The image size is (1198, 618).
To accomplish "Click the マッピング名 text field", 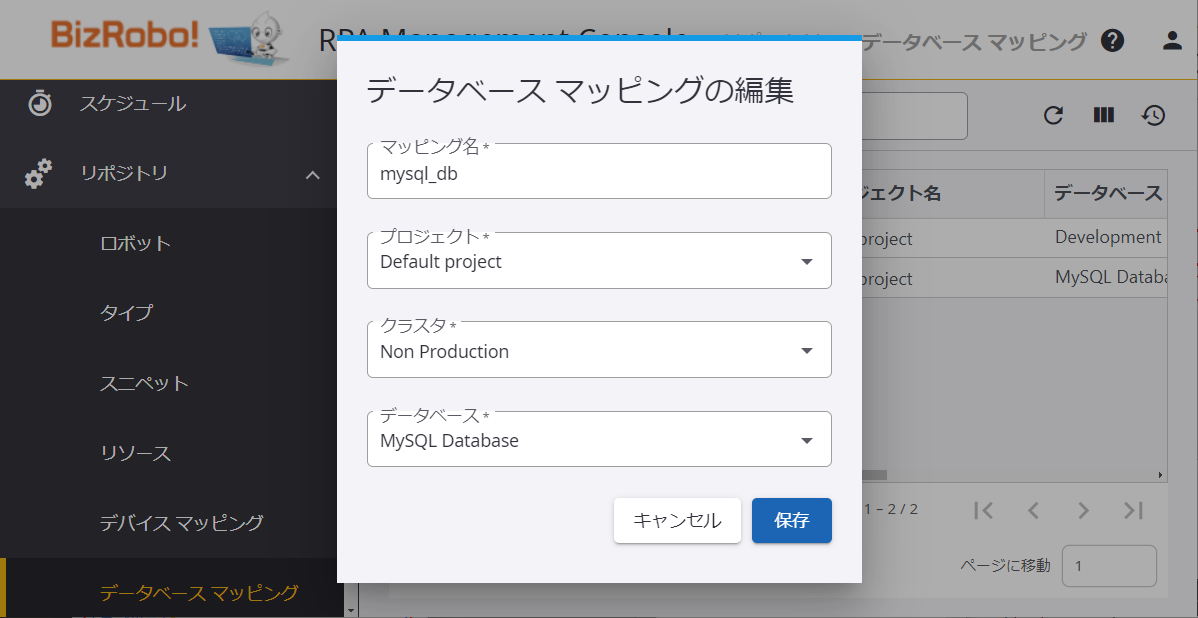I will point(599,171).
